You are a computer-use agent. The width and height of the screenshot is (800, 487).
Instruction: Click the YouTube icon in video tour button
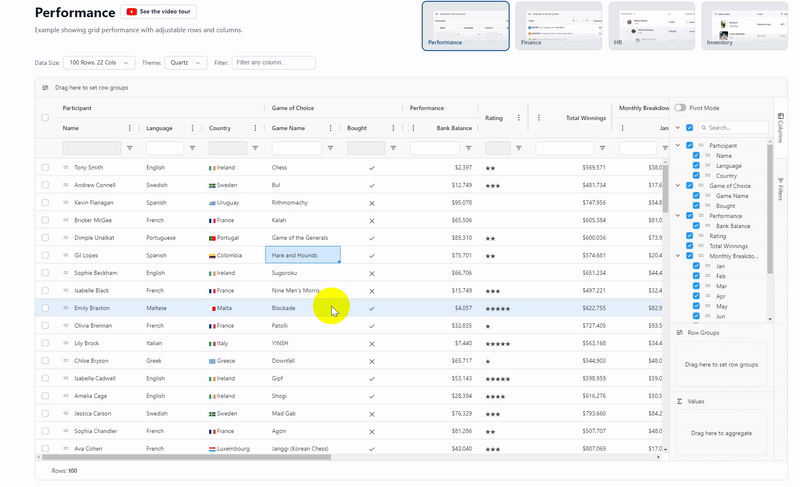pos(132,11)
